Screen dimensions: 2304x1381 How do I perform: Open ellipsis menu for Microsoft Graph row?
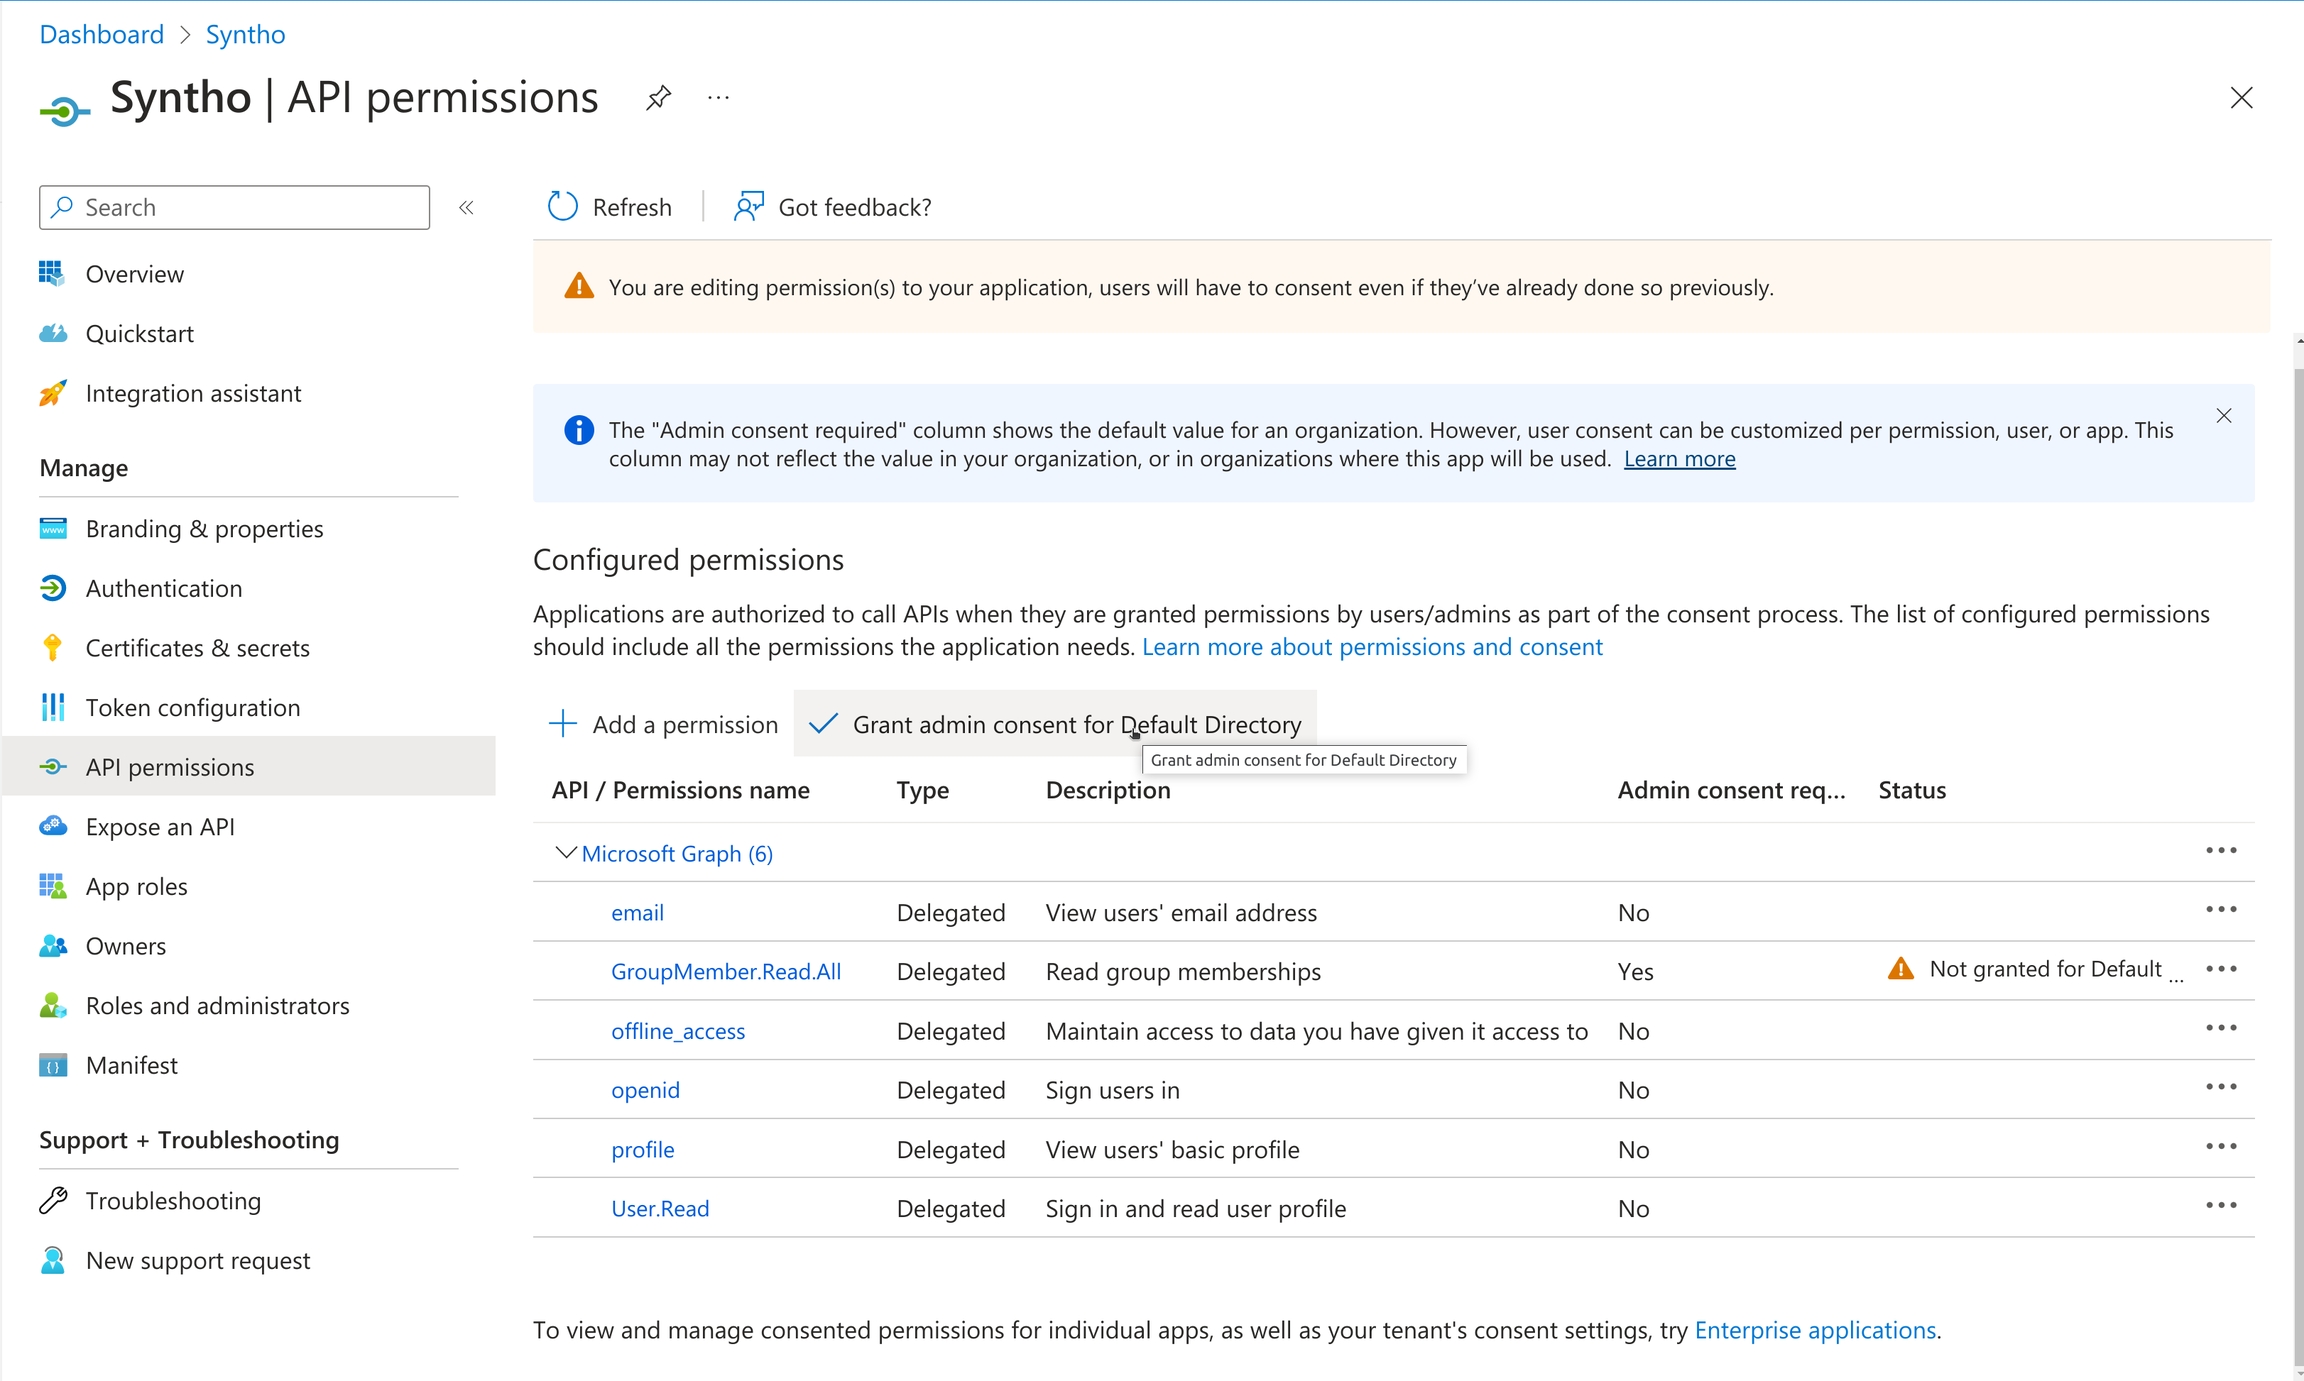point(2221,851)
